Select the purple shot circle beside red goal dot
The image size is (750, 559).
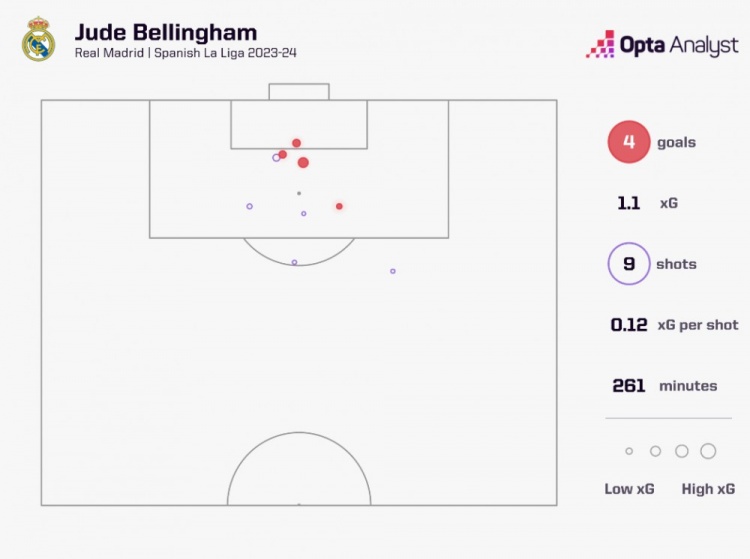[x=276, y=158]
